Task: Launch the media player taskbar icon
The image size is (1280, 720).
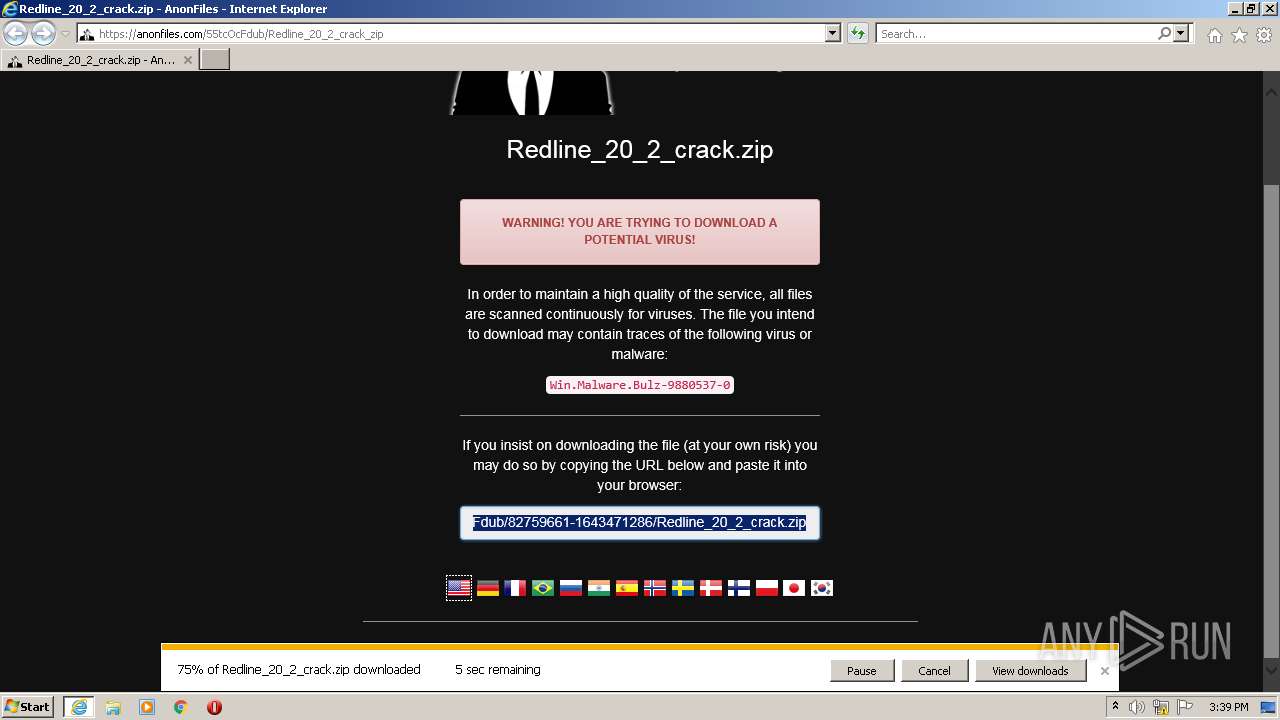Action: pyautogui.click(x=147, y=707)
